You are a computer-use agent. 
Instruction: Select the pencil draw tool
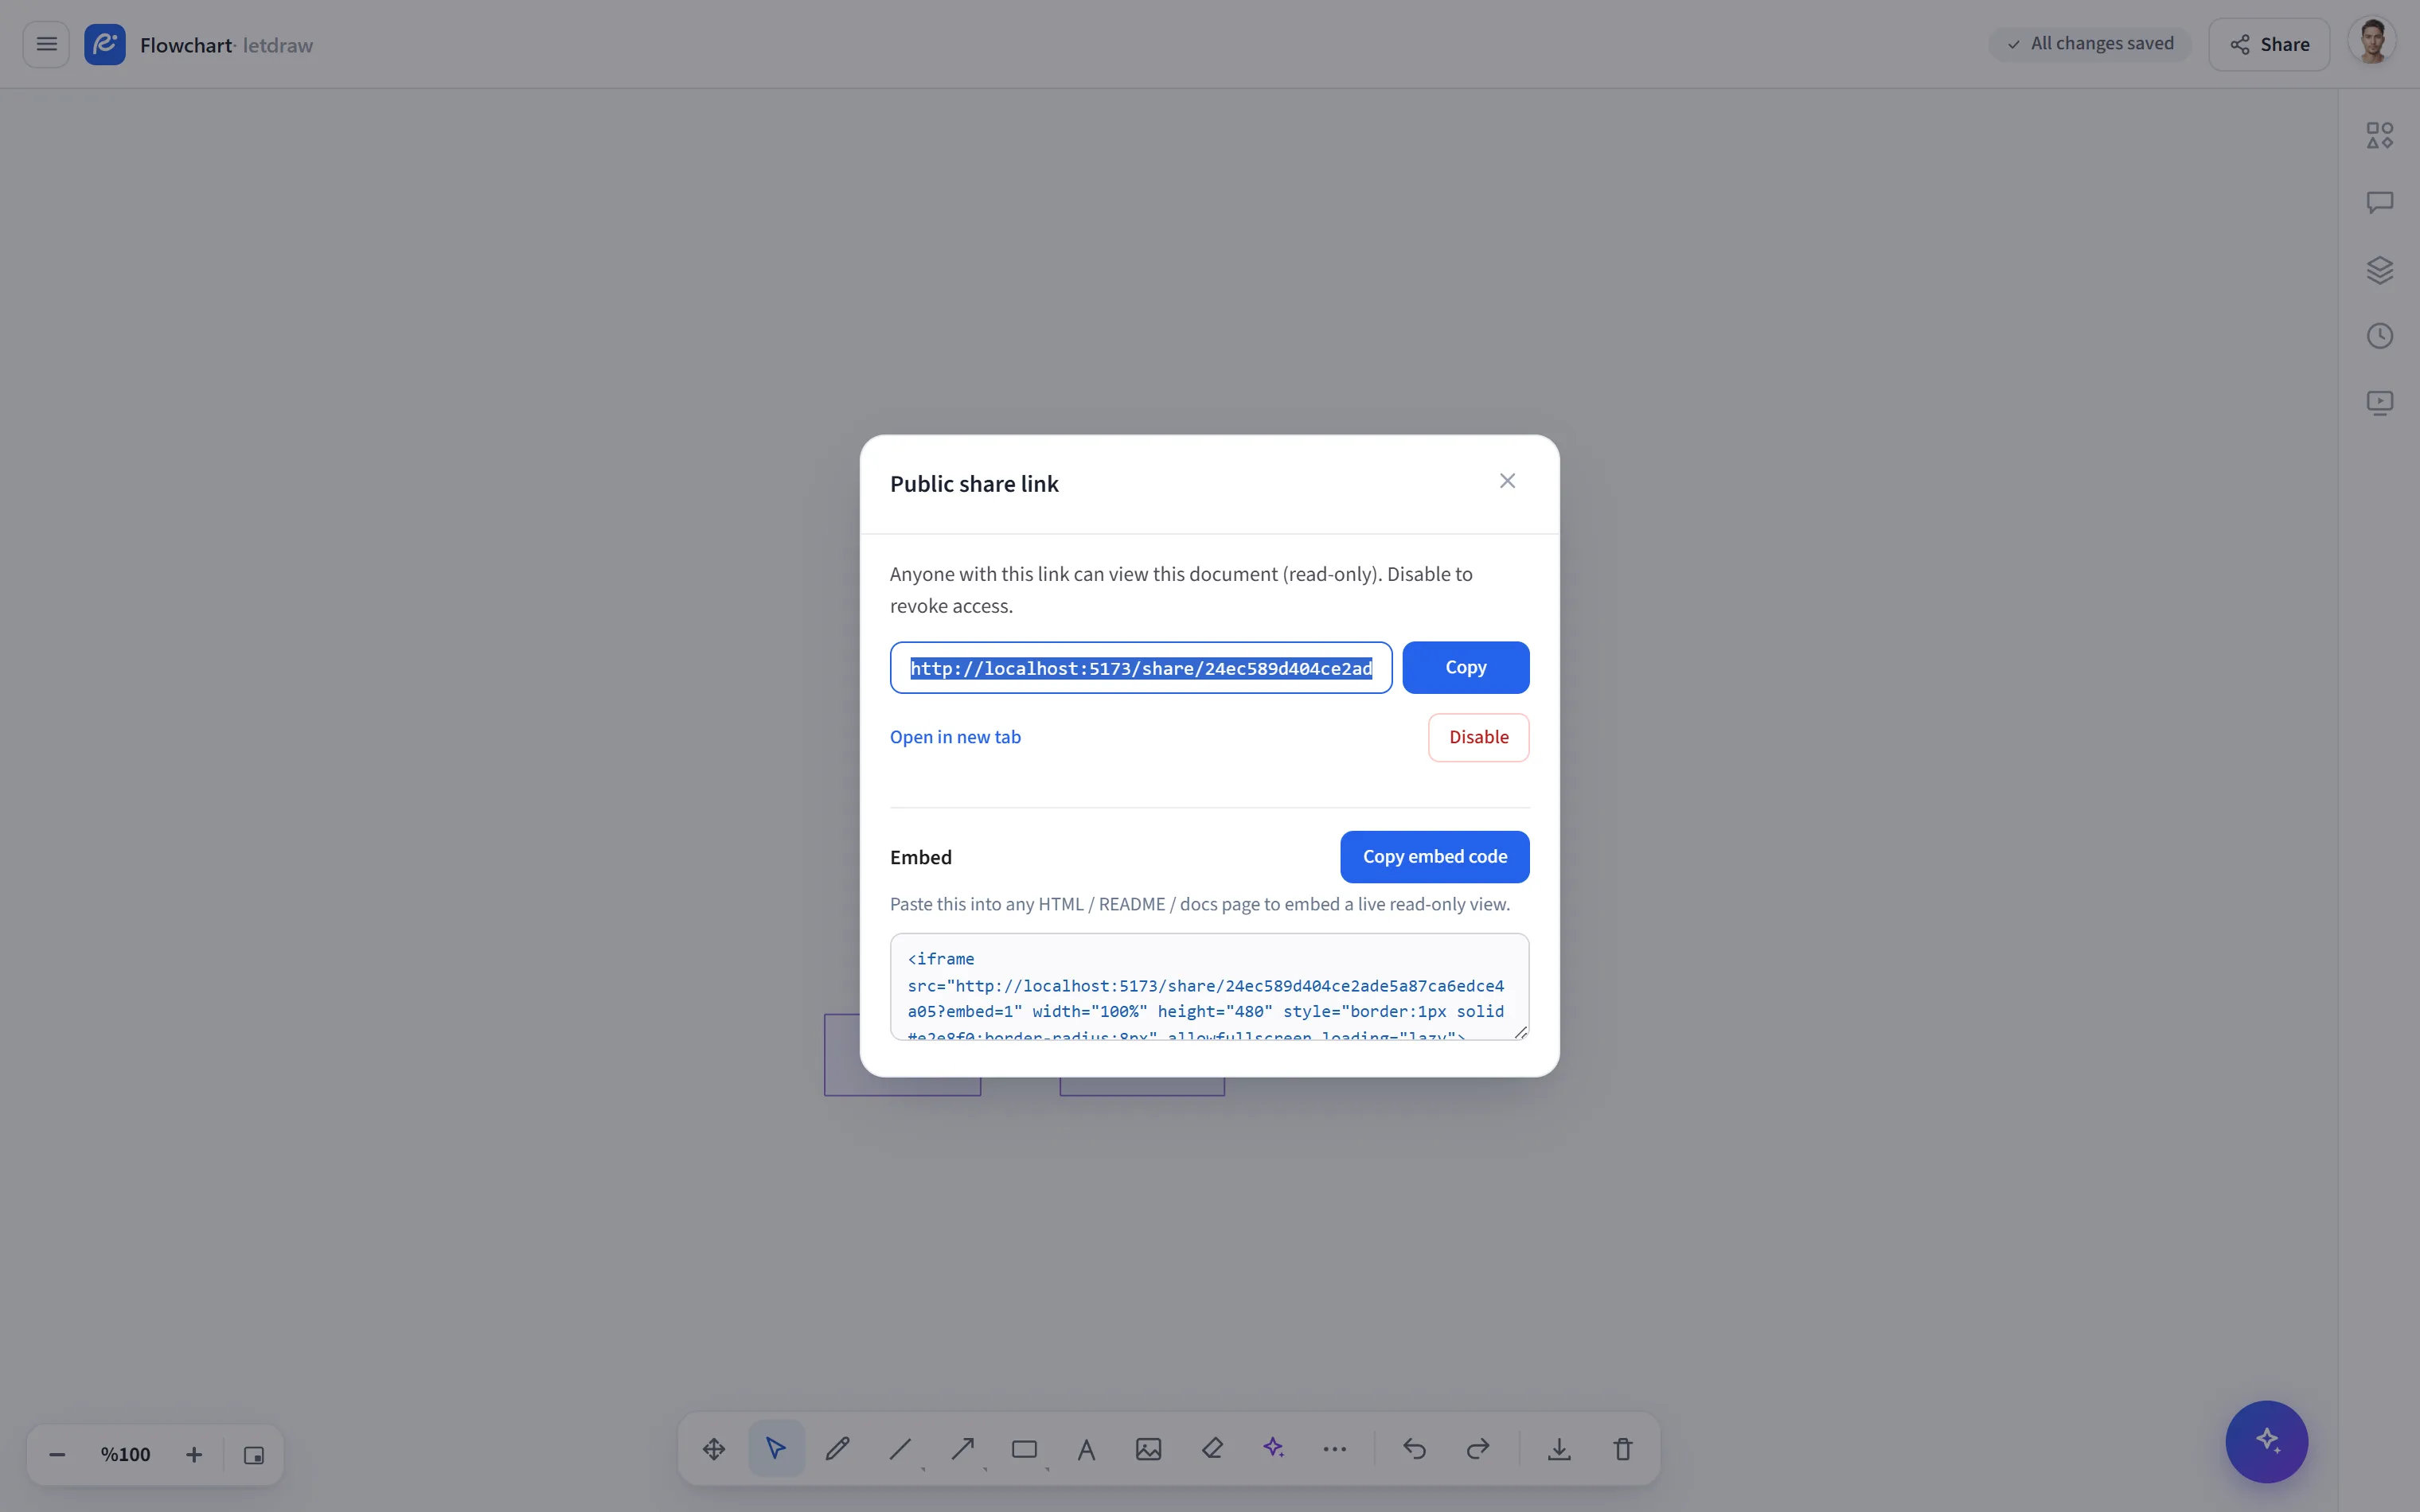pos(838,1448)
